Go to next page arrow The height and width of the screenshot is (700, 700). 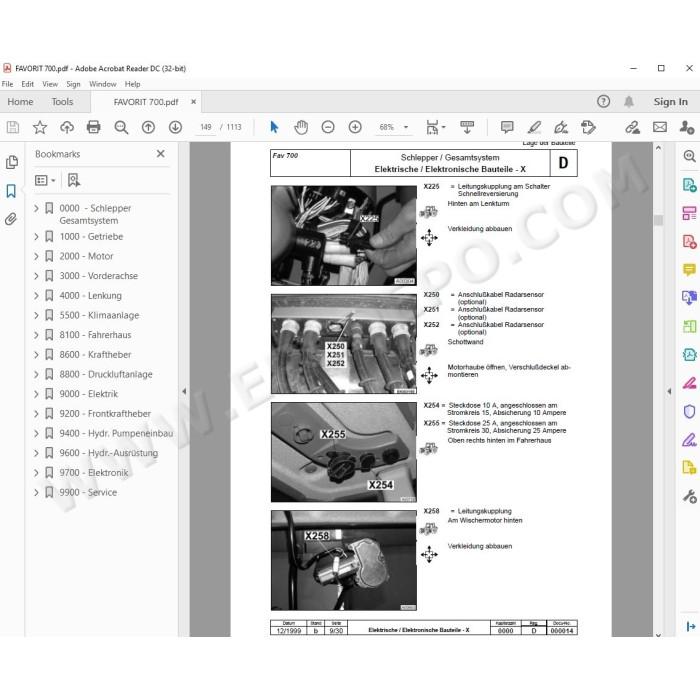click(x=175, y=127)
